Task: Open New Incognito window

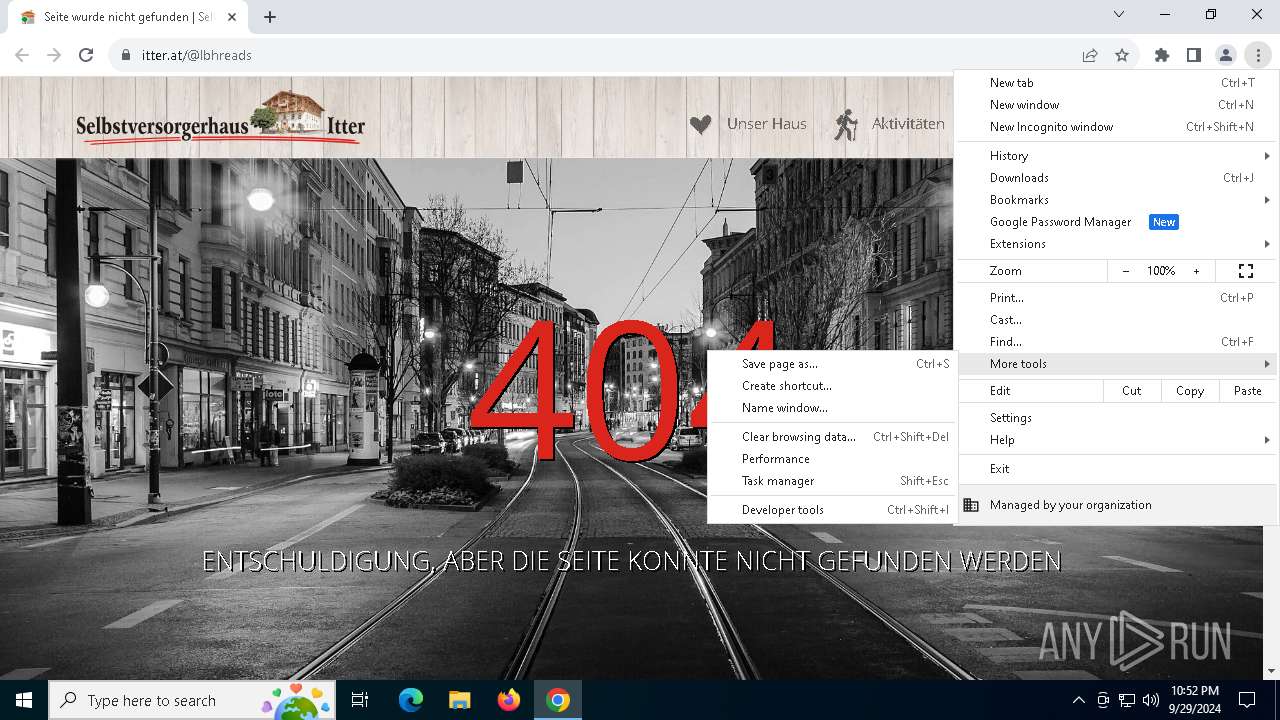Action: [x=1116, y=127]
